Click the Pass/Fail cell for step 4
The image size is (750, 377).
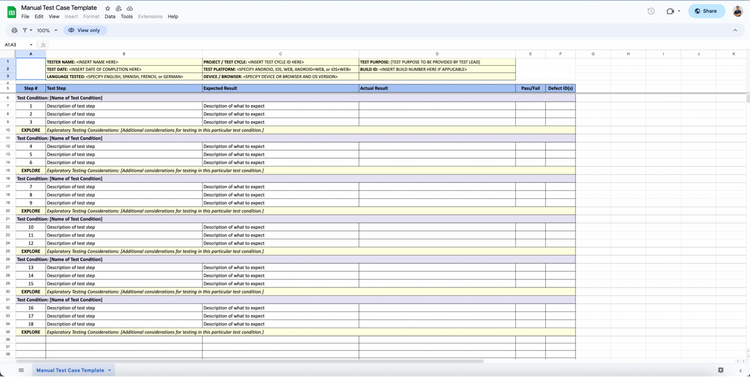530,146
